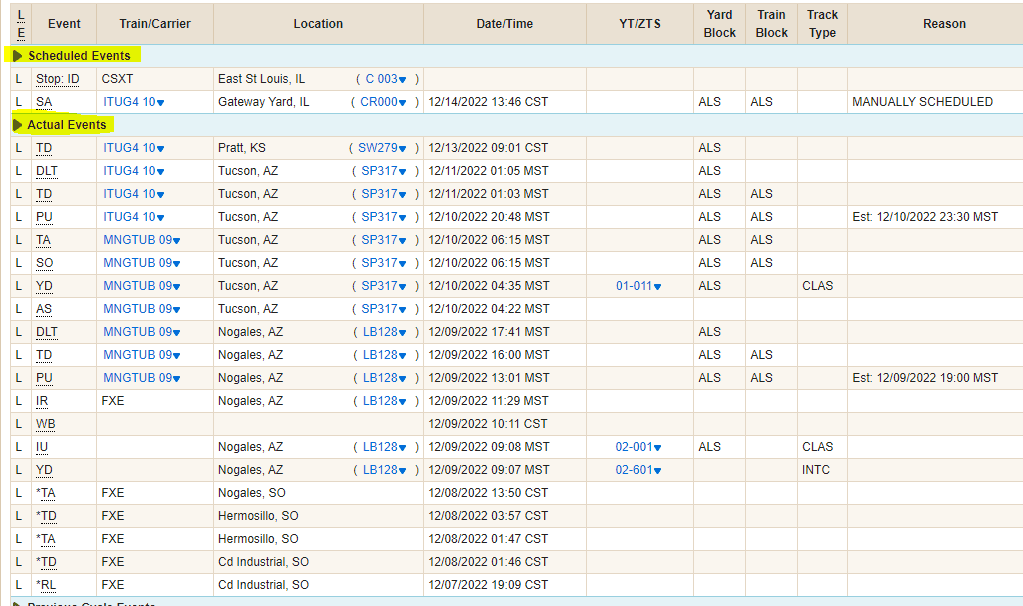Click the Track Type column header
The height and width of the screenshot is (606, 1023).
[x=822, y=23]
